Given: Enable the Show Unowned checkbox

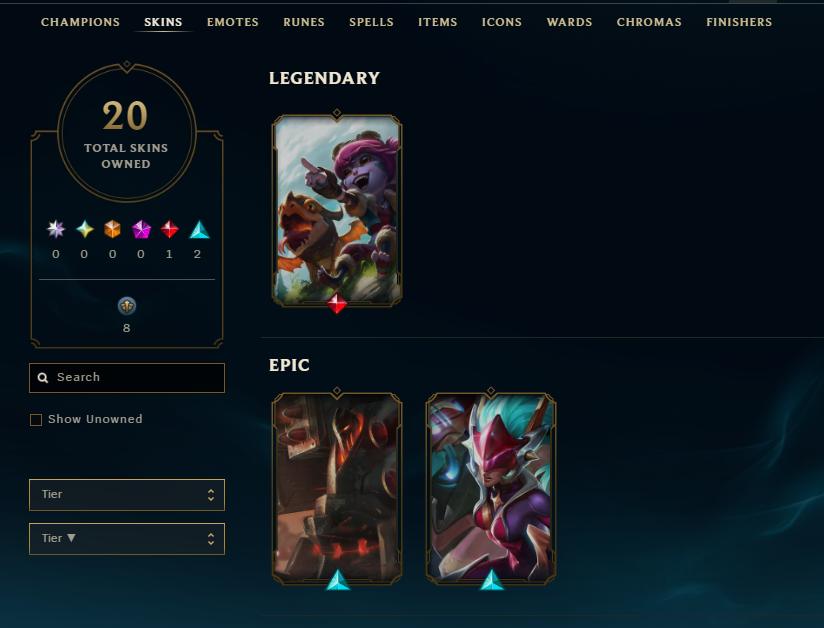Looking at the screenshot, I should click(x=36, y=419).
